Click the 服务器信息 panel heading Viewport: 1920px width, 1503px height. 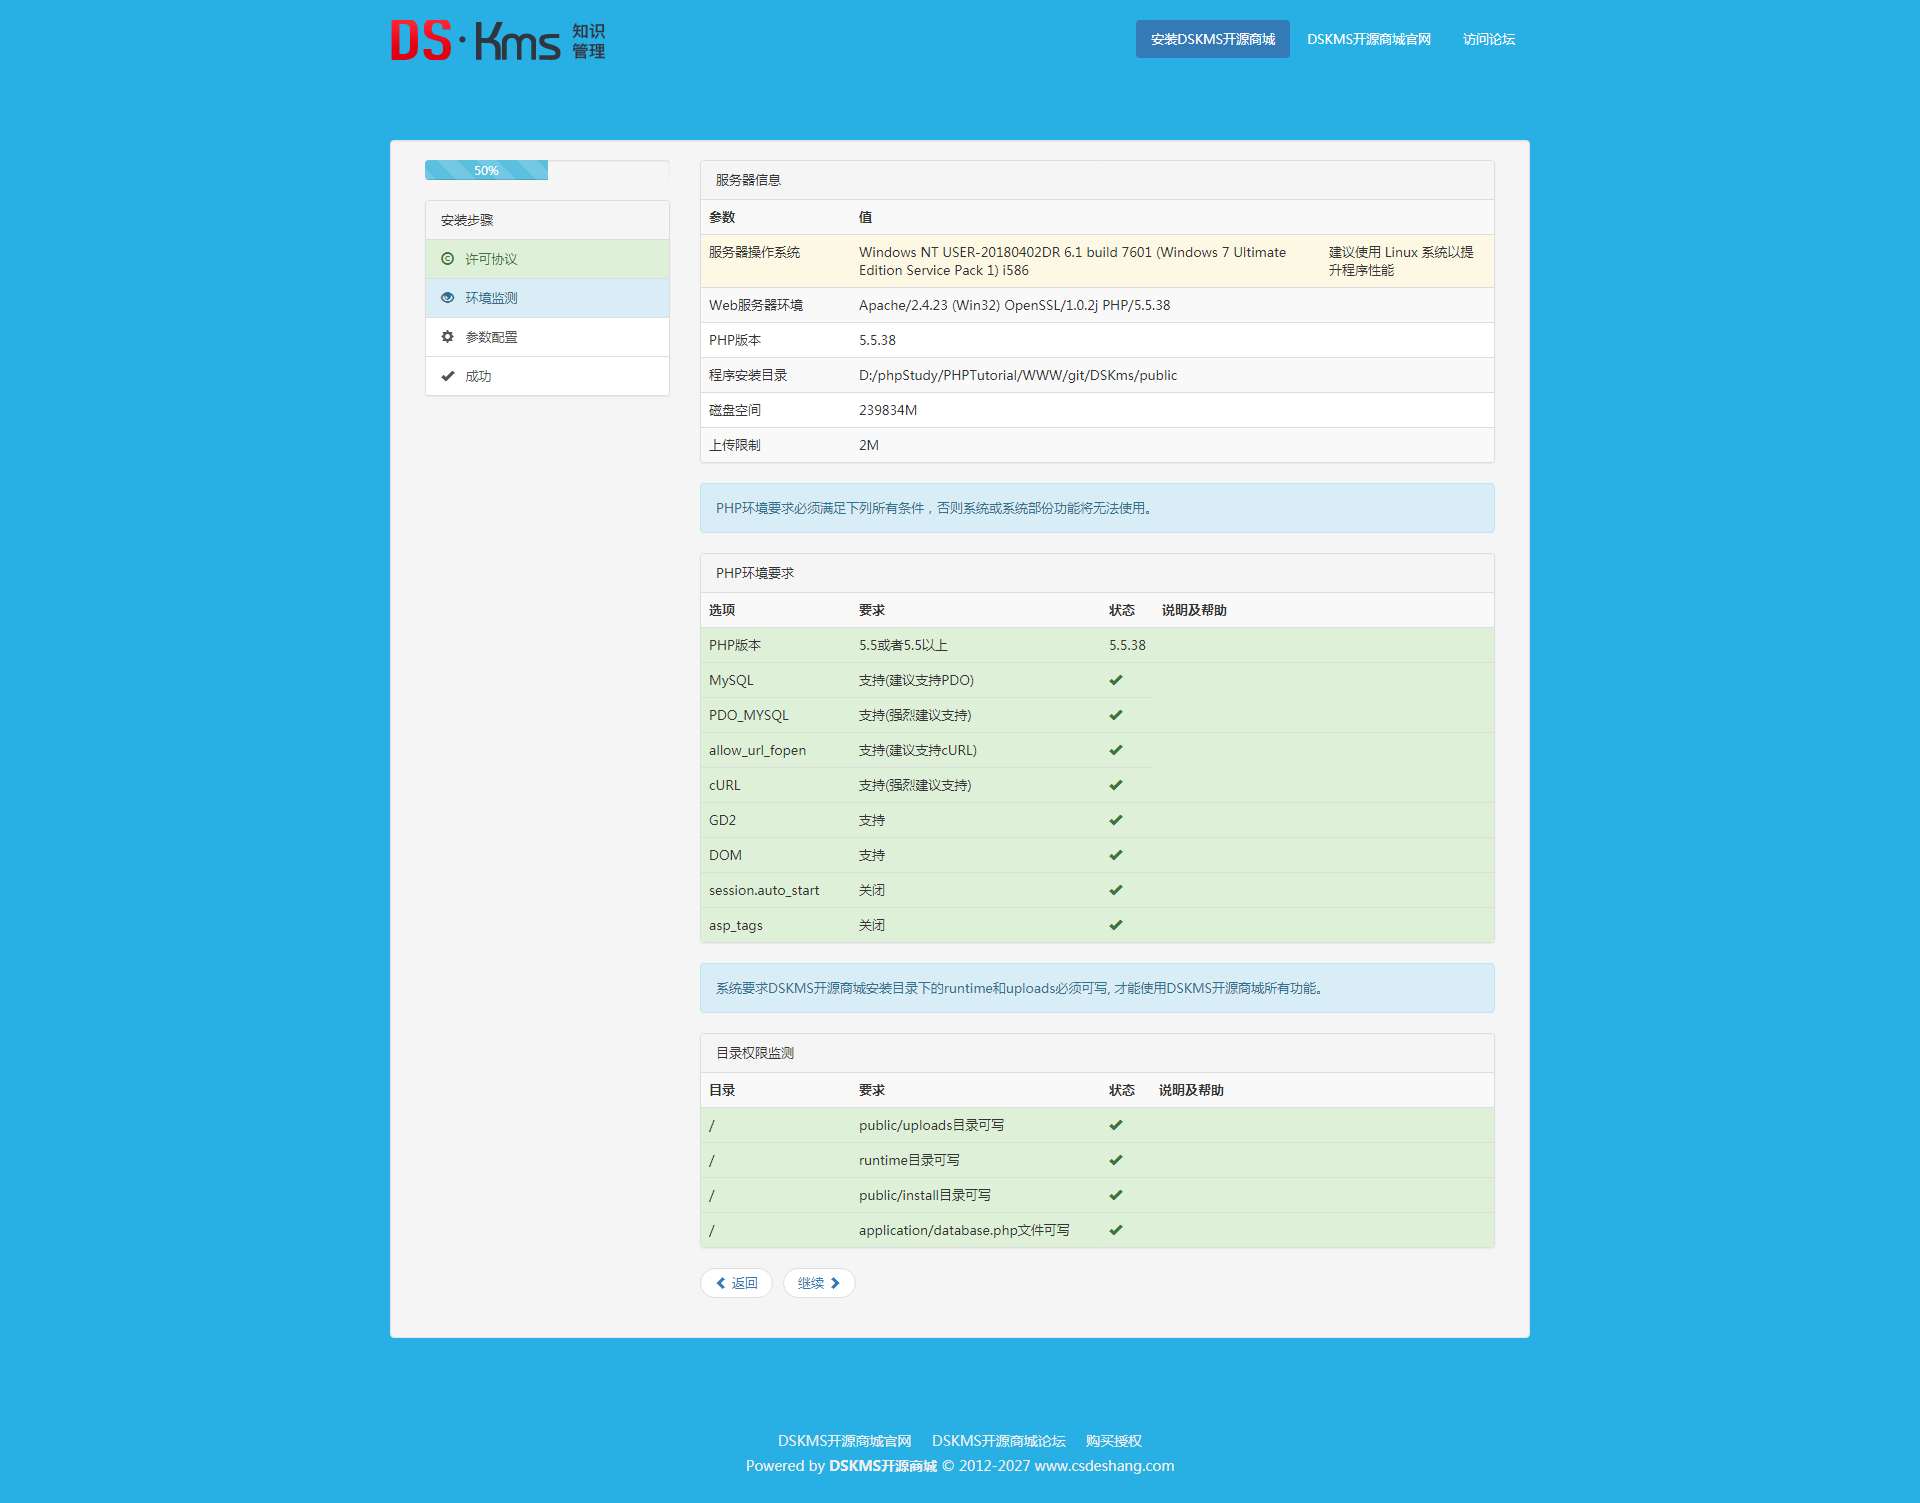[1097, 180]
